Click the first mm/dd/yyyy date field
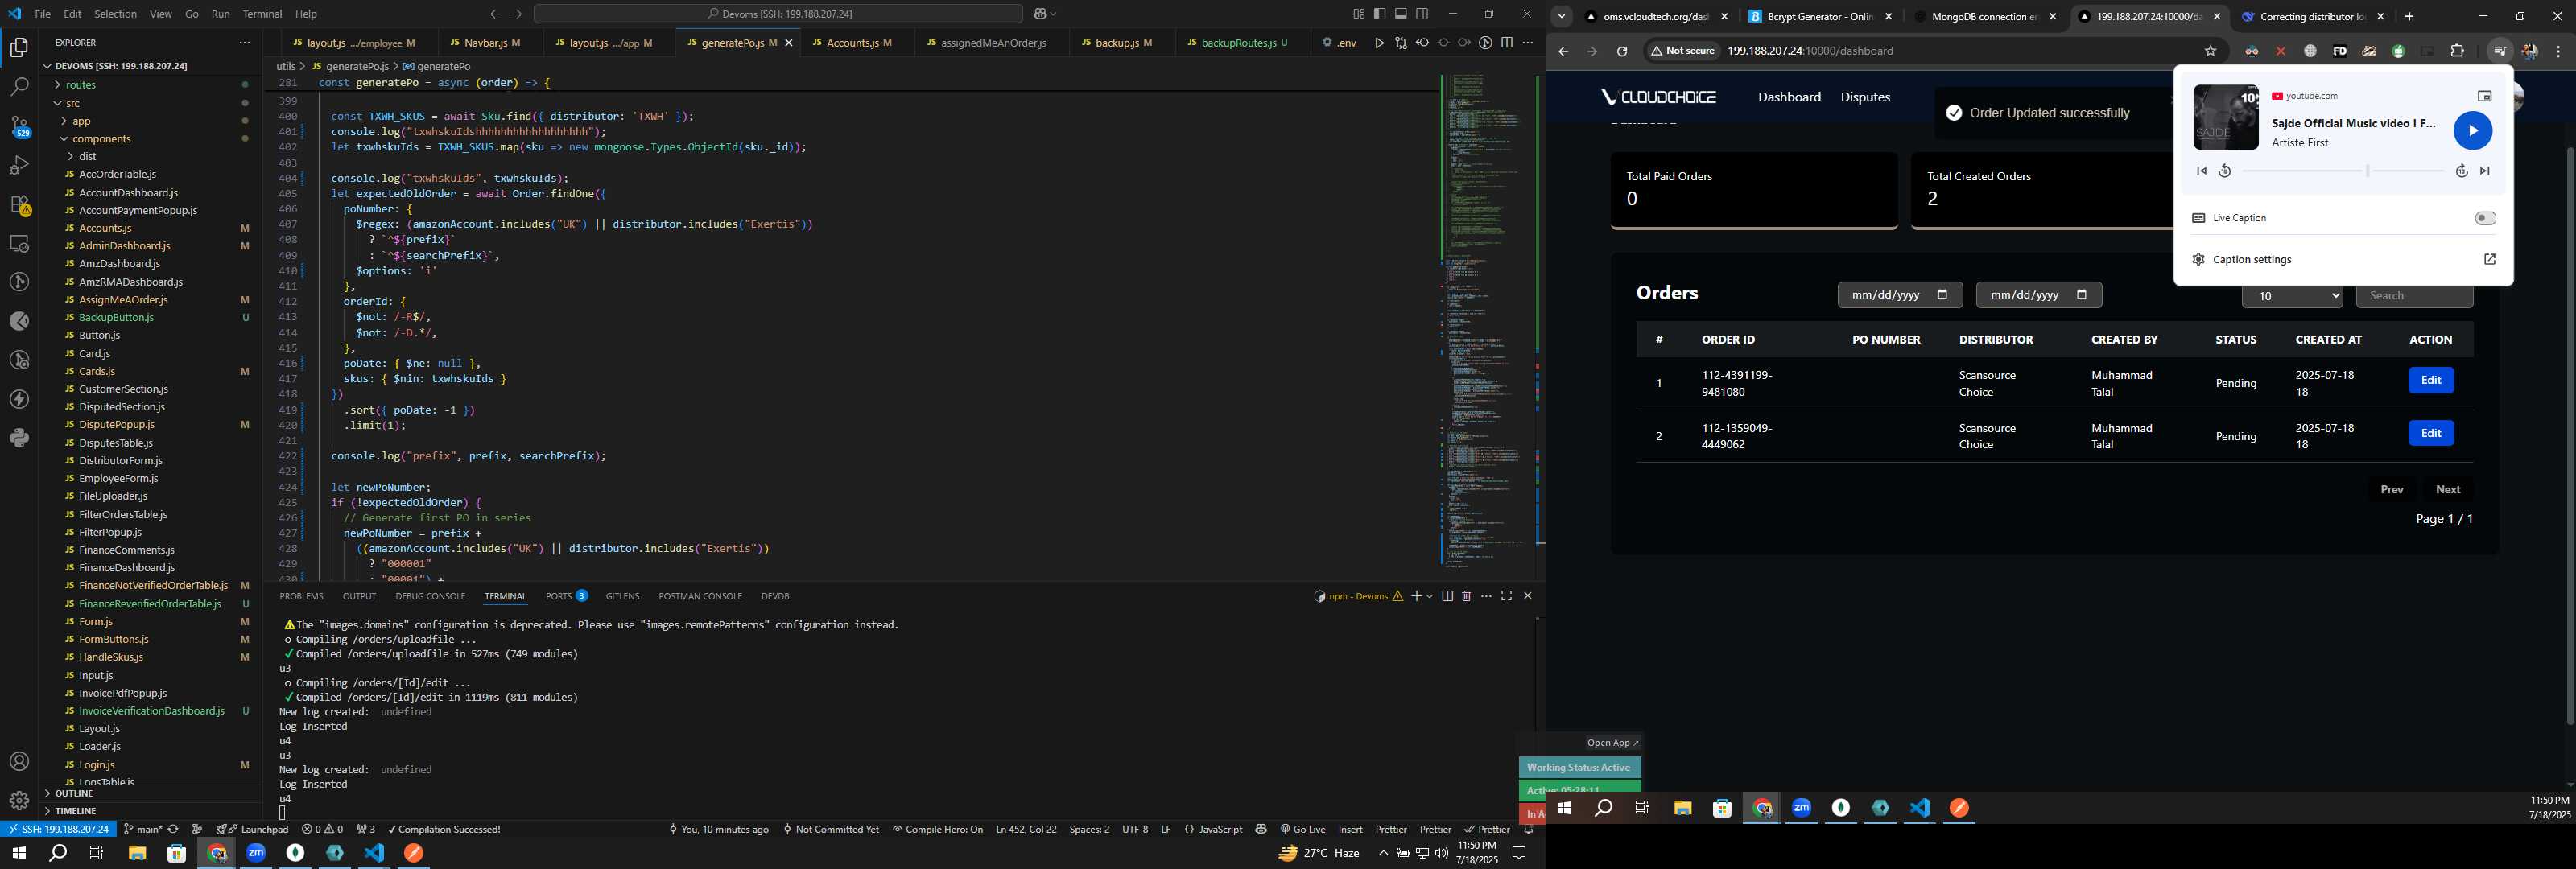Image resolution: width=2576 pixels, height=869 pixels. (x=1899, y=295)
